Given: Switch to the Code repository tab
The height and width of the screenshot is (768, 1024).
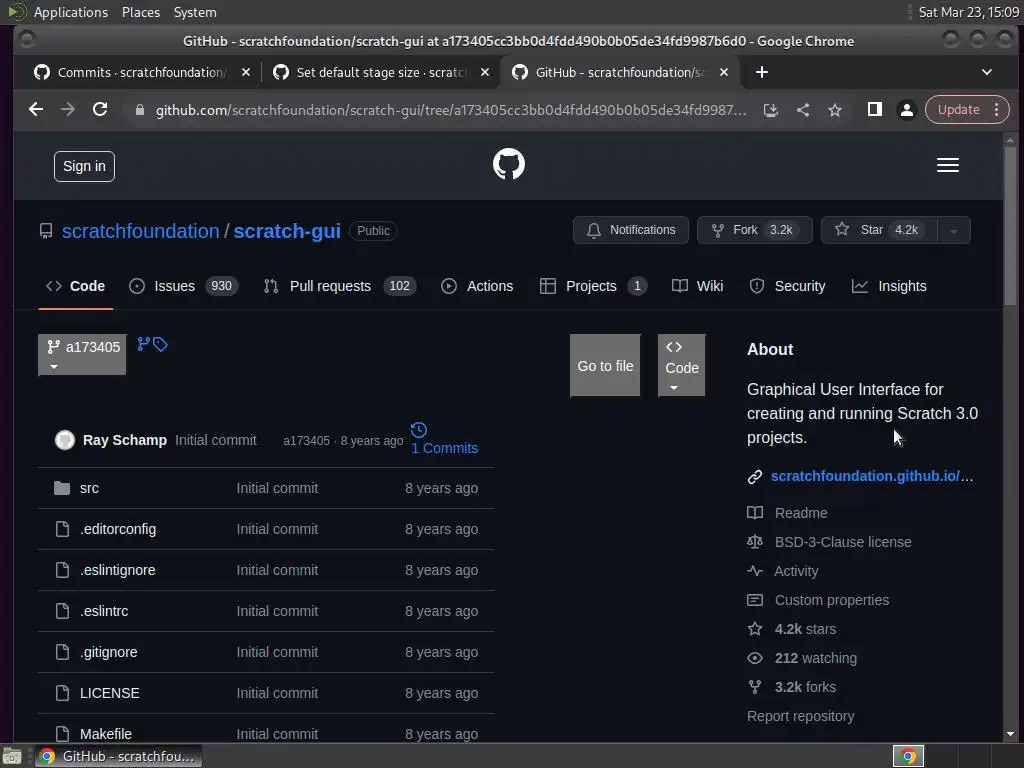Looking at the screenshot, I should tap(75, 286).
